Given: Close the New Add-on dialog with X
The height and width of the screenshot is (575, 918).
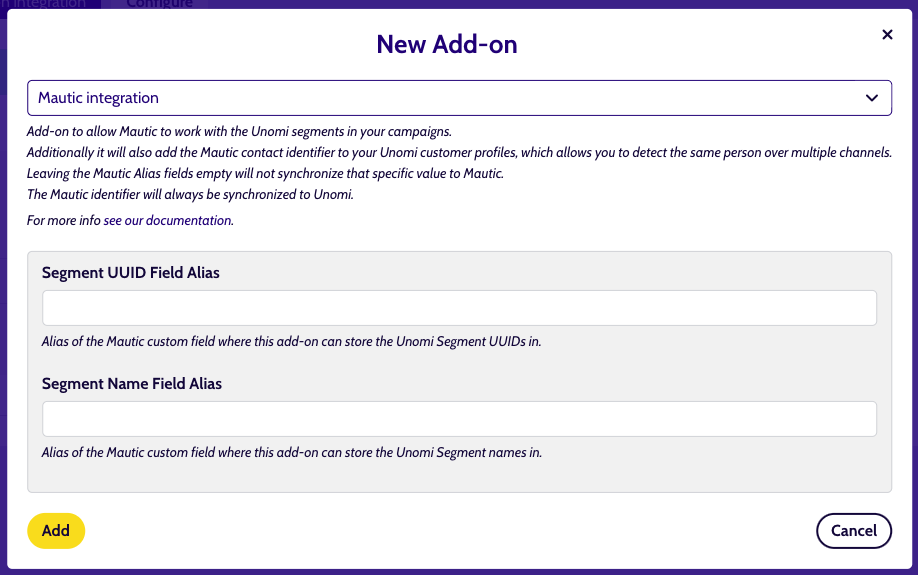Looking at the screenshot, I should pyautogui.click(x=887, y=35).
